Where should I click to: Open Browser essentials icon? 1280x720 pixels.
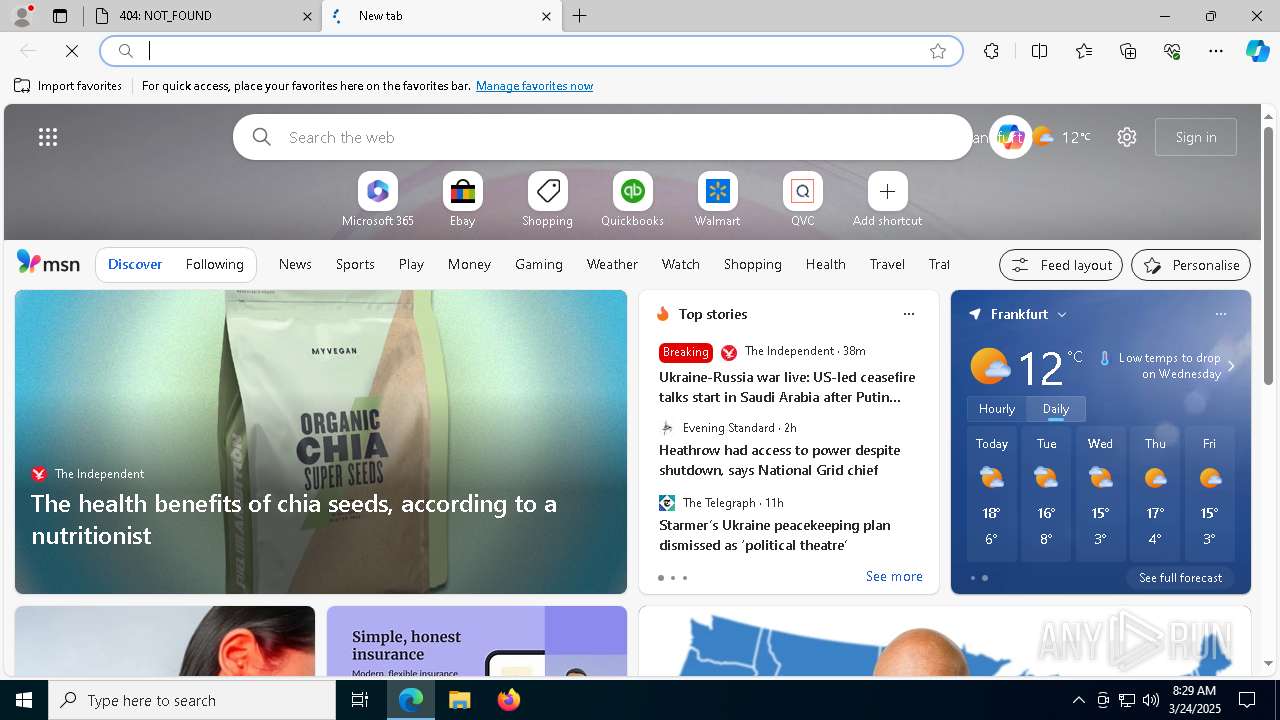click(x=1172, y=51)
